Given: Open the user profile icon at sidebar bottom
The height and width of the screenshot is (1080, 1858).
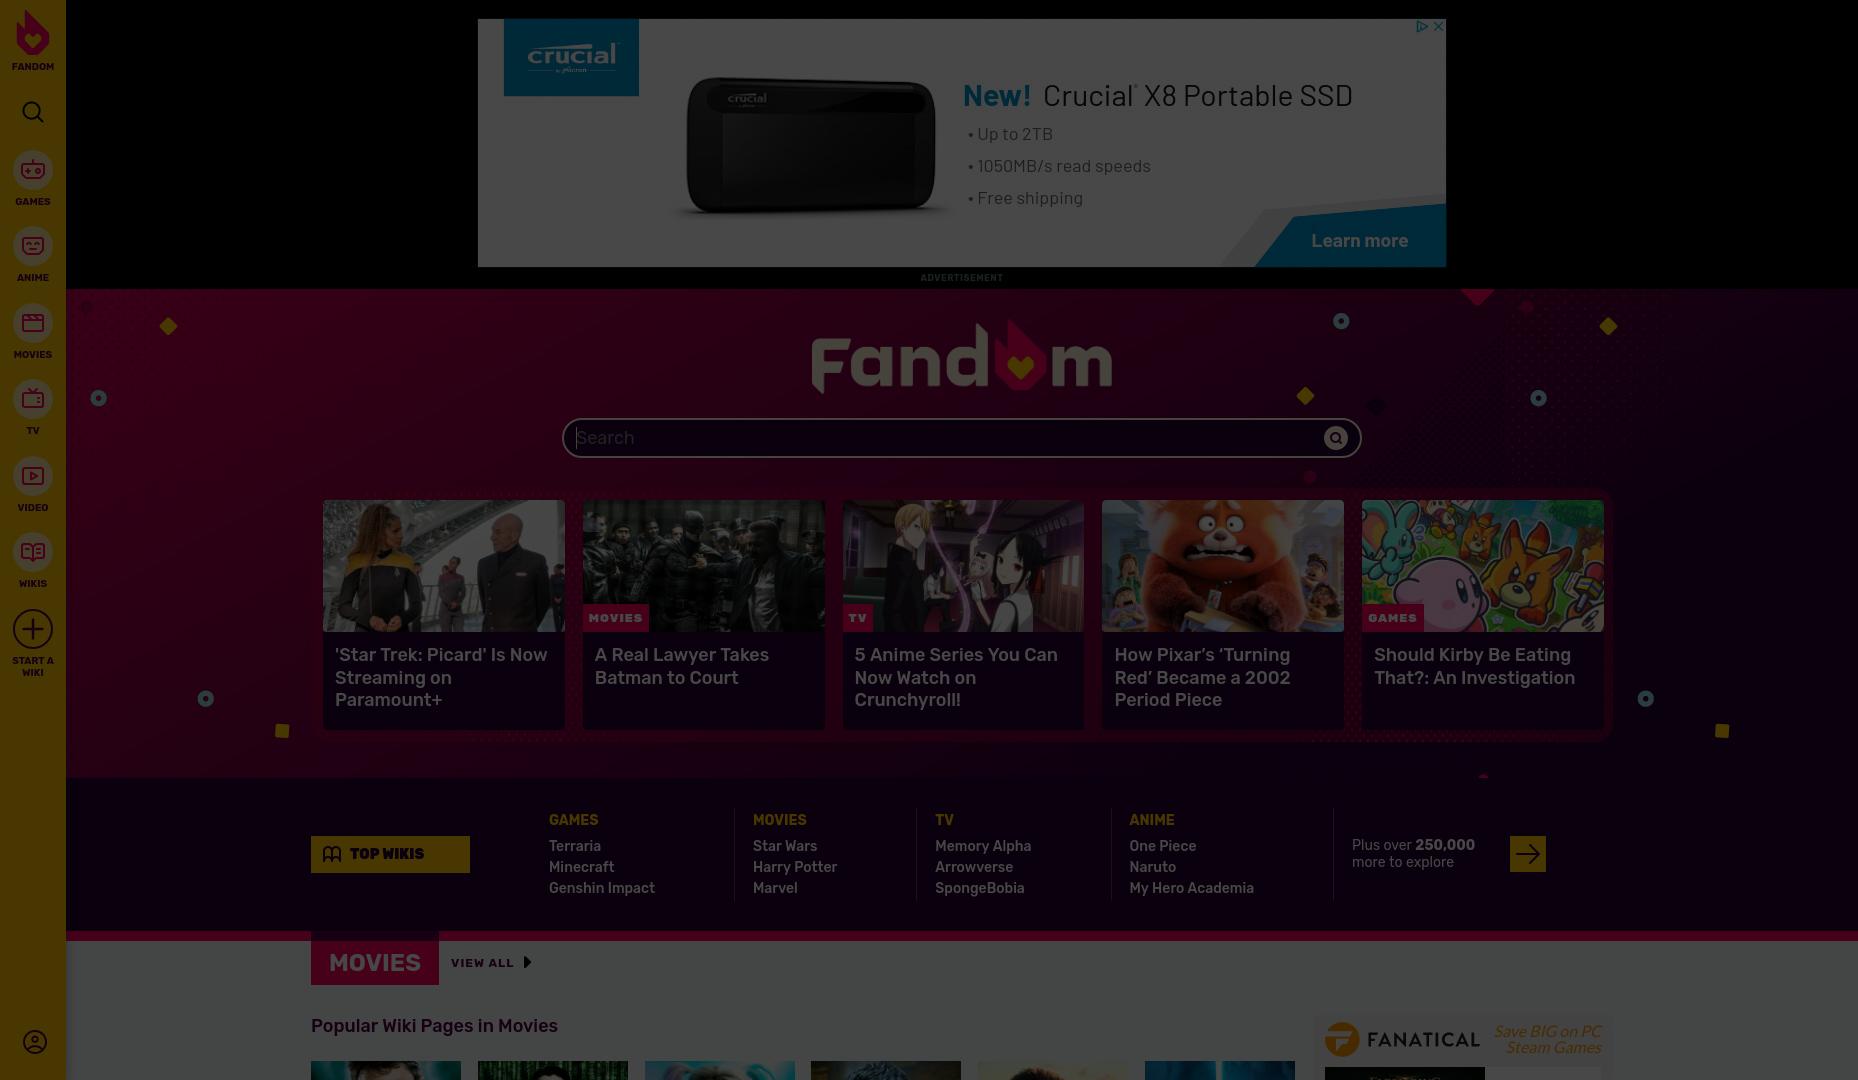Looking at the screenshot, I should [x=34, y=1042].
